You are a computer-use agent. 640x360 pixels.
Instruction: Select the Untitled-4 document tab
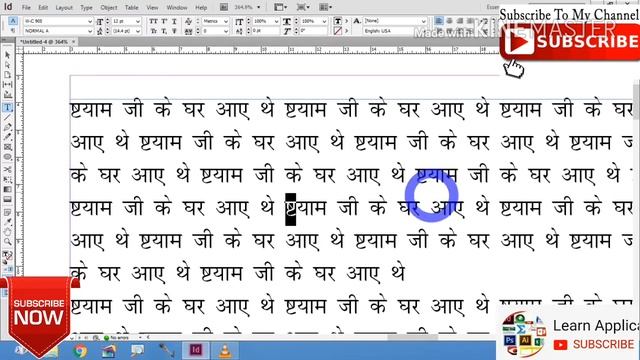[x=44, y=42]
